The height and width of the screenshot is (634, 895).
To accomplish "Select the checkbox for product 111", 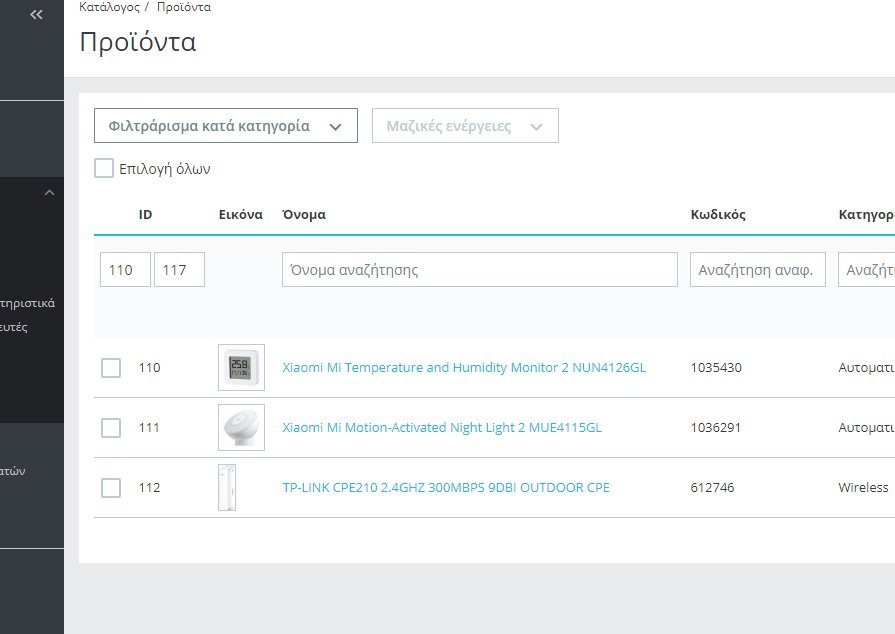I will [111, 427].
